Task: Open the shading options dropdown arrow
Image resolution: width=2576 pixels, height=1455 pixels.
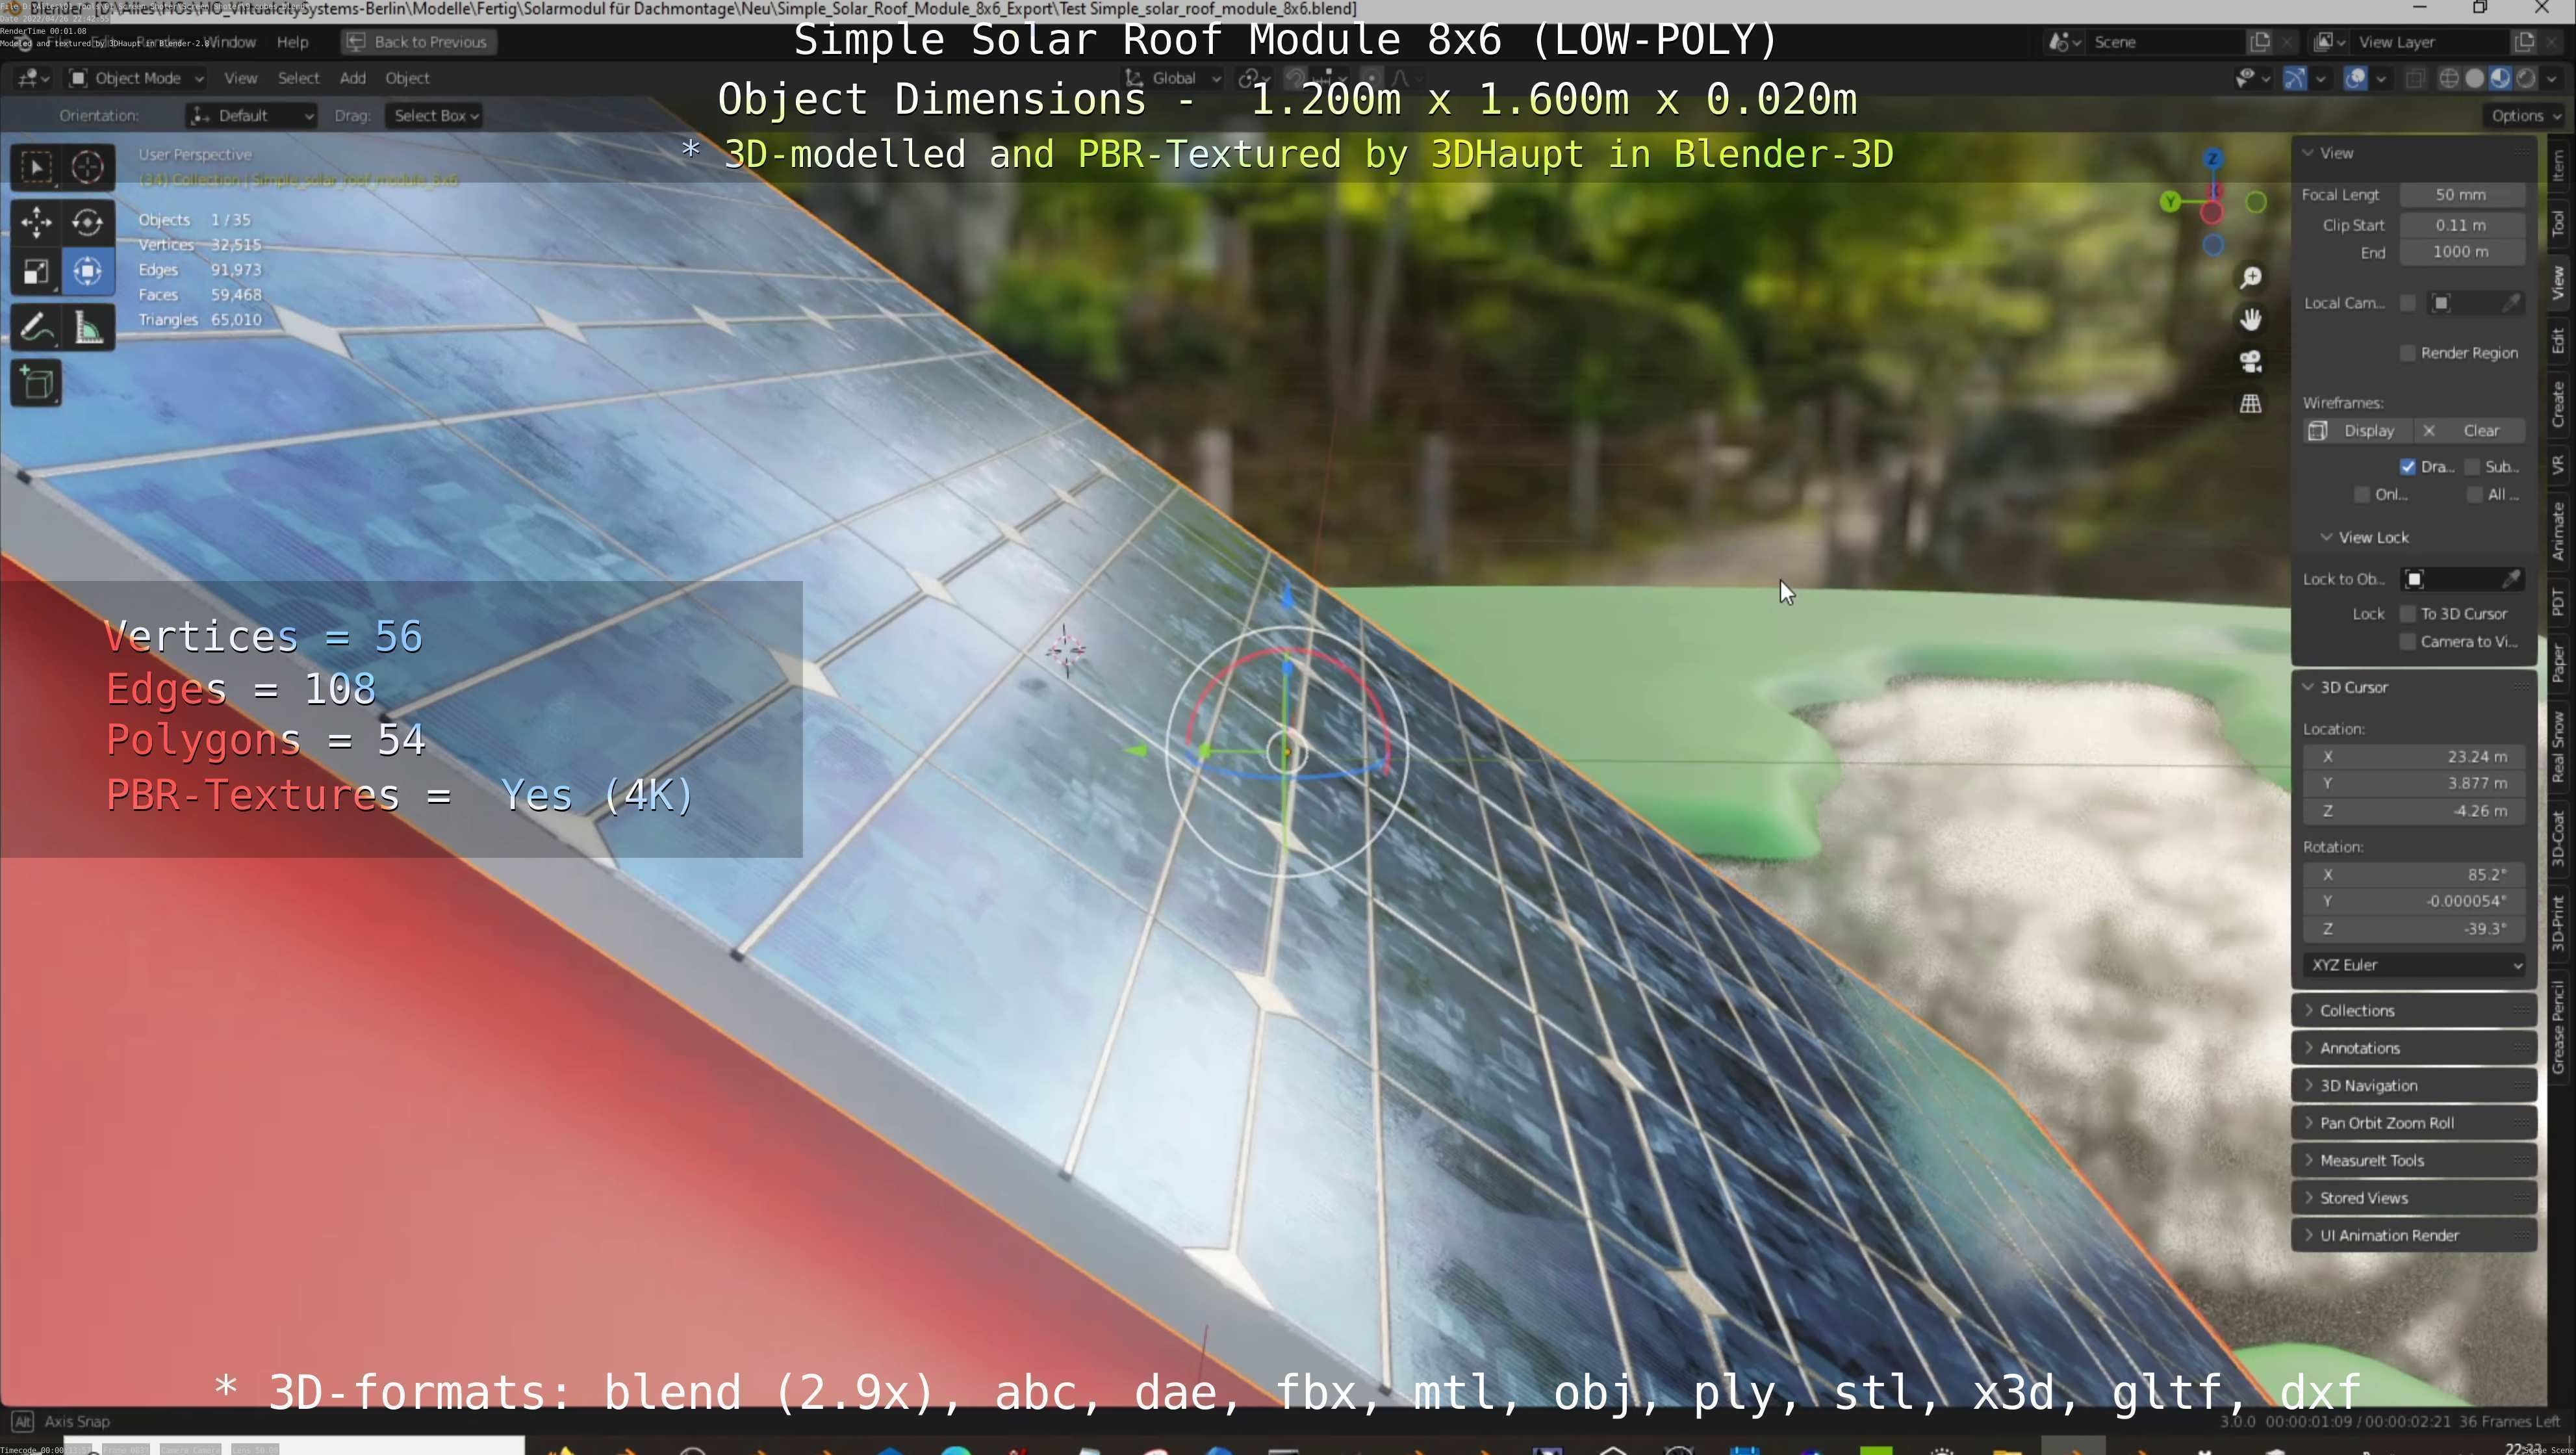Action: point(2551,79)
